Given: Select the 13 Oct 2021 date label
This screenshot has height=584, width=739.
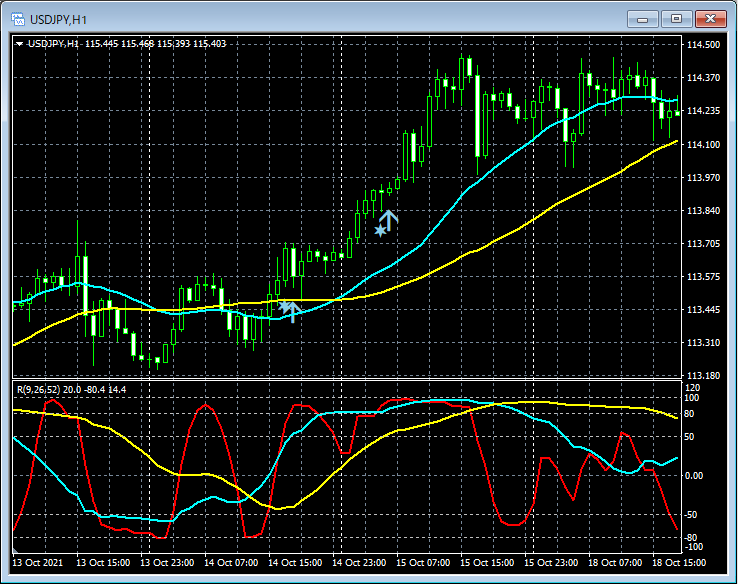Looking at the screenshot, I should pyautogui.click(x=40, y=563).
